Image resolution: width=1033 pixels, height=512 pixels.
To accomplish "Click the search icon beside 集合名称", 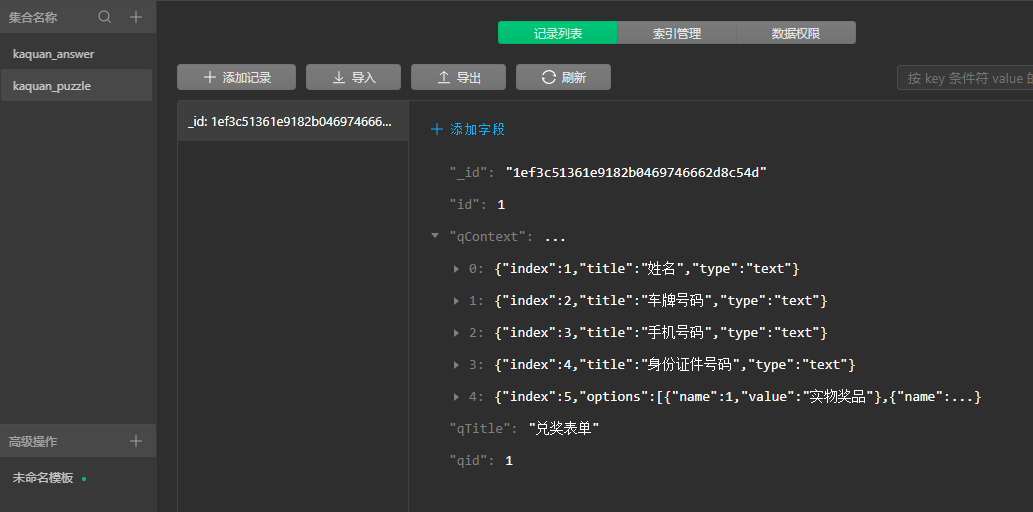I will (x=105, y=17).
